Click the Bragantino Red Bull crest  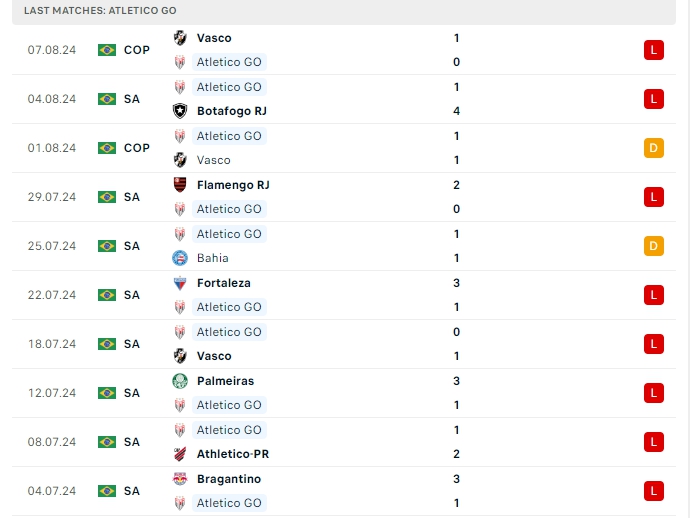pos(180,479)
